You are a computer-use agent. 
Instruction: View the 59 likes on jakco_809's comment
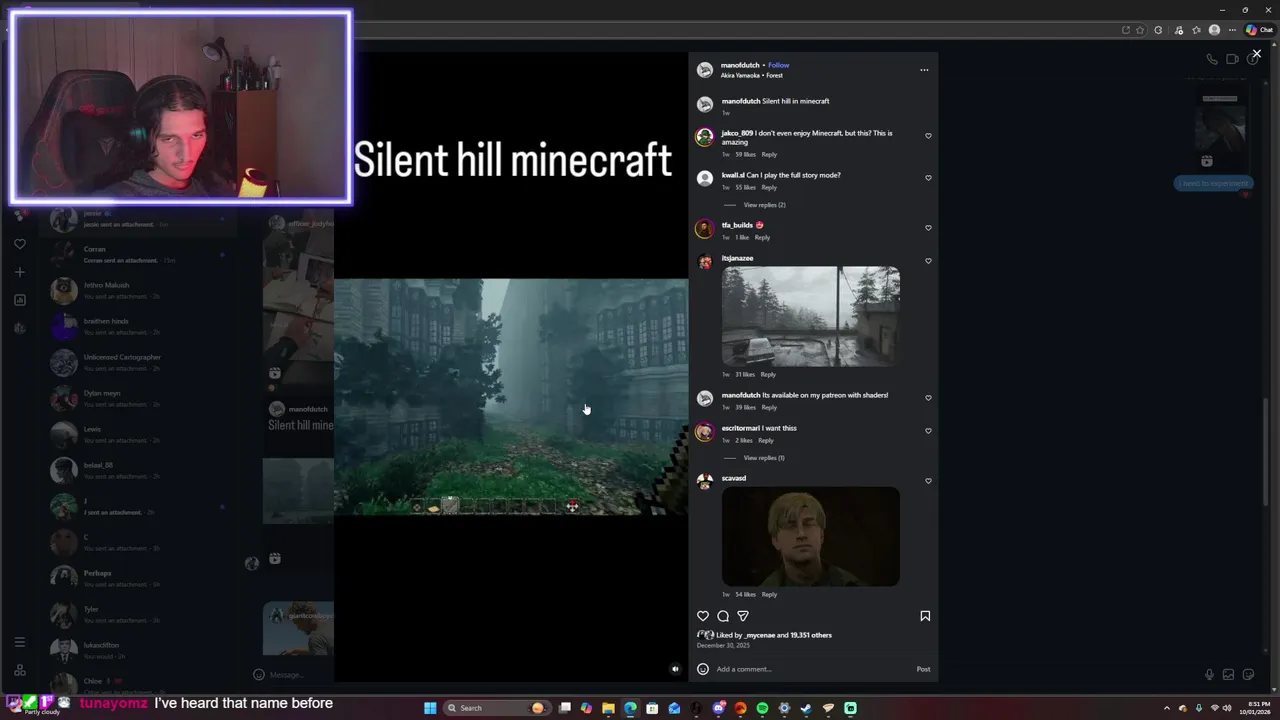coord(745,155)
